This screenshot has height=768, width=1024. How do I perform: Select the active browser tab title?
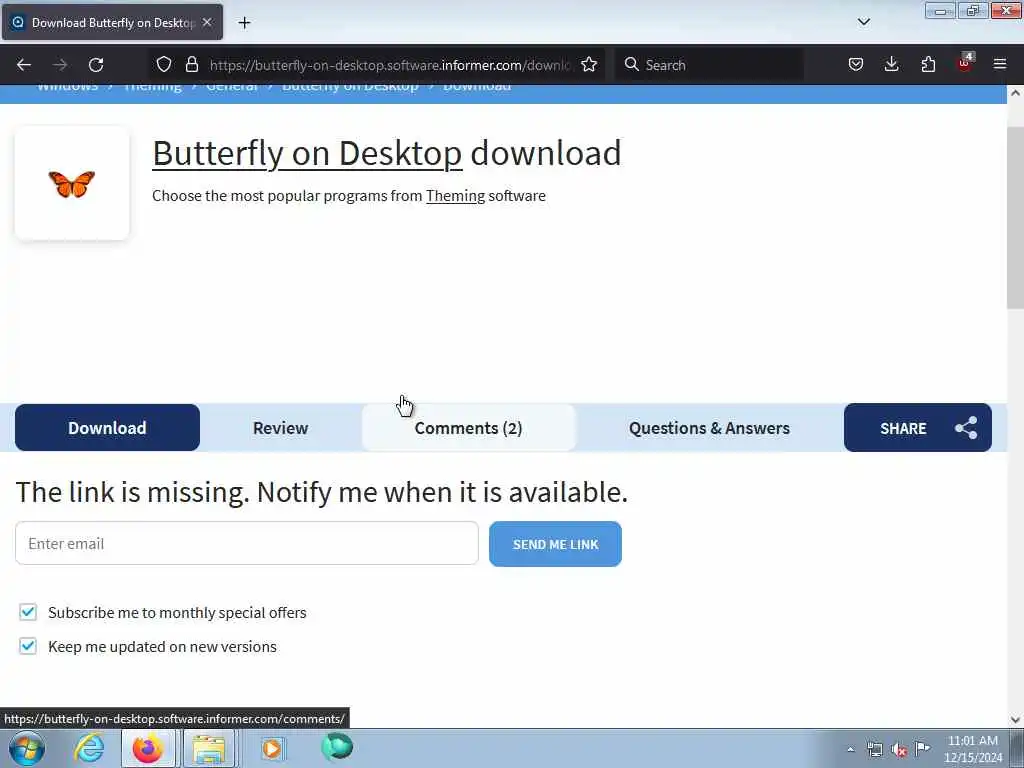pyautogui.click(x=113, y=23)
